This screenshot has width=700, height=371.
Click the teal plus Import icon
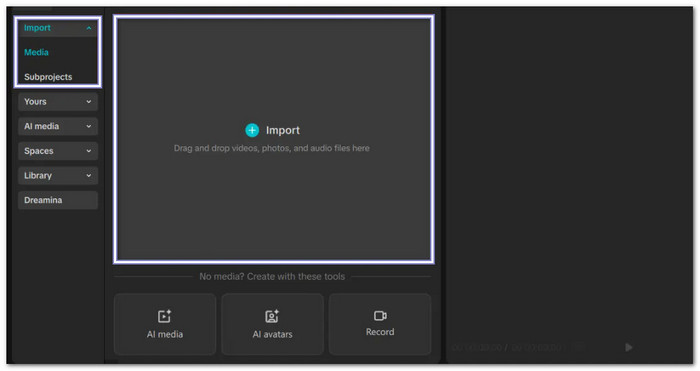(252, 130)
